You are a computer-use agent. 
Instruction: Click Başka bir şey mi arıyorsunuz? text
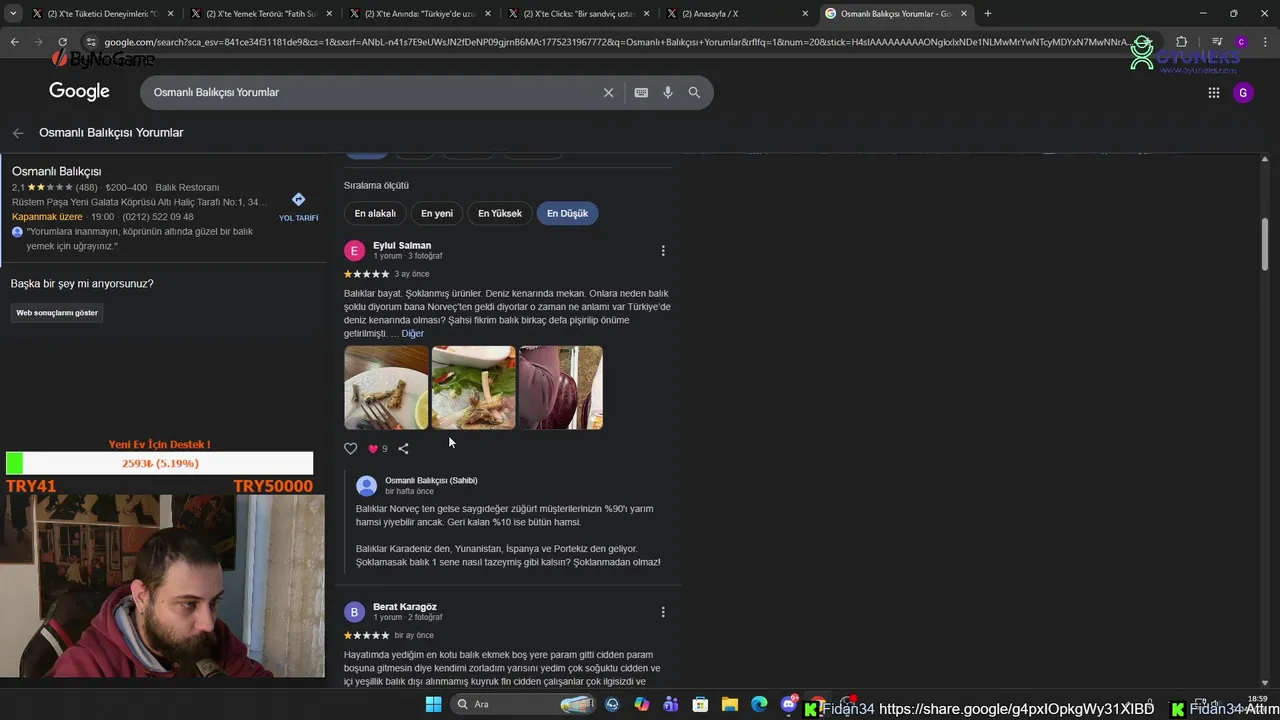point(82,284)
